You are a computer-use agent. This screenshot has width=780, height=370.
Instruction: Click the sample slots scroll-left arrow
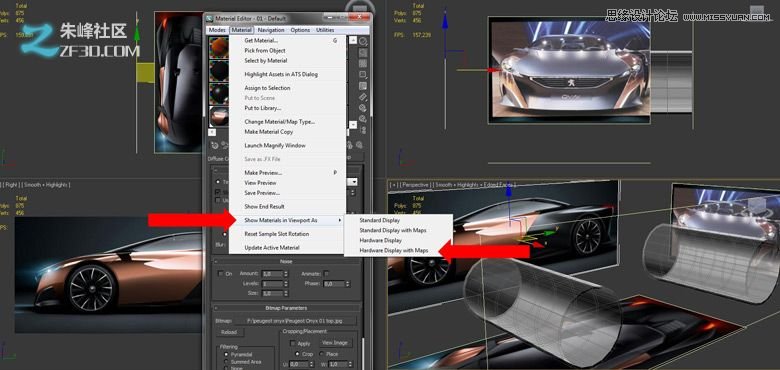click(212, 132)
